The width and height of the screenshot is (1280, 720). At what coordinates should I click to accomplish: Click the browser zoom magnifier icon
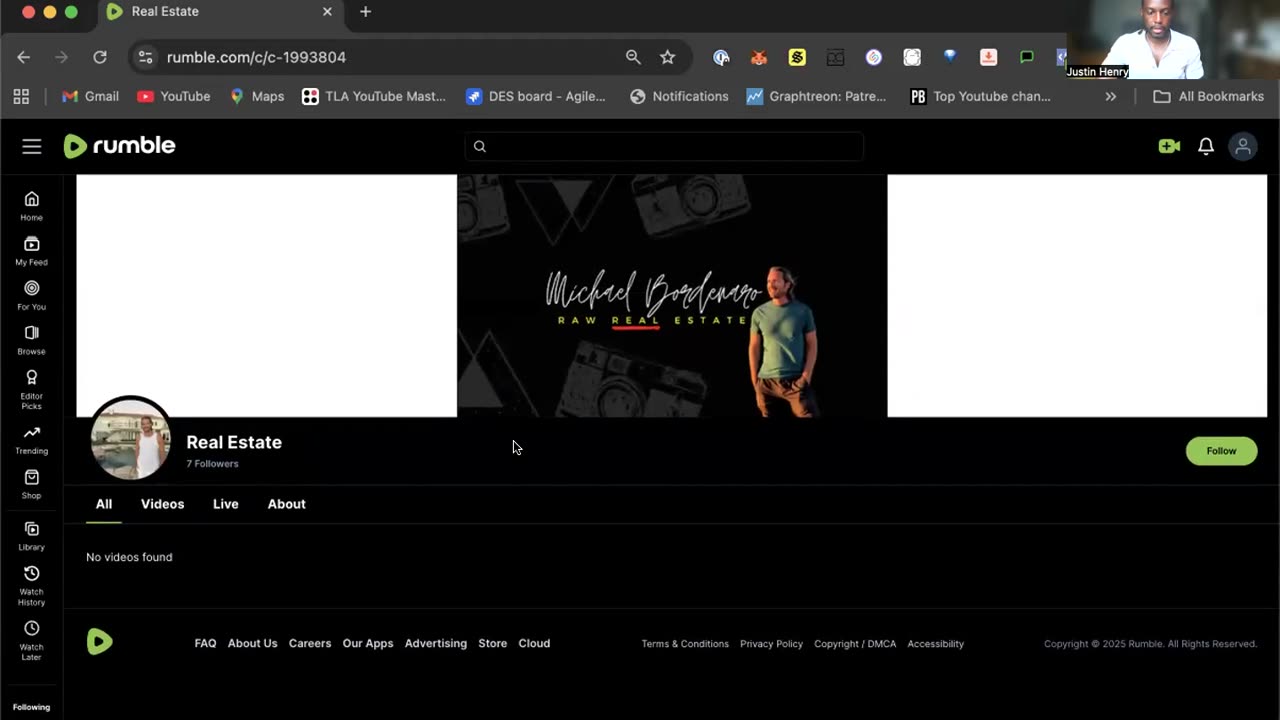(633, 57)
